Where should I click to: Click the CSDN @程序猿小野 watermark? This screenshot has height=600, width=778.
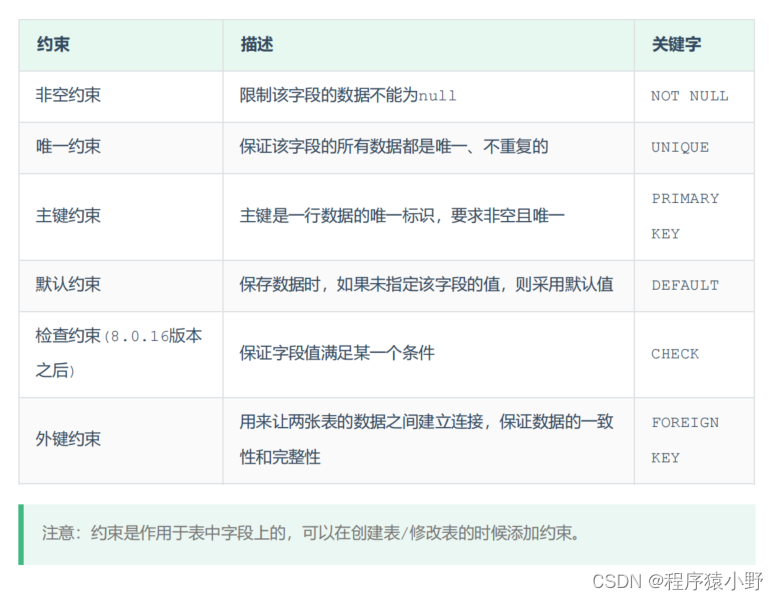coord(677,580)
